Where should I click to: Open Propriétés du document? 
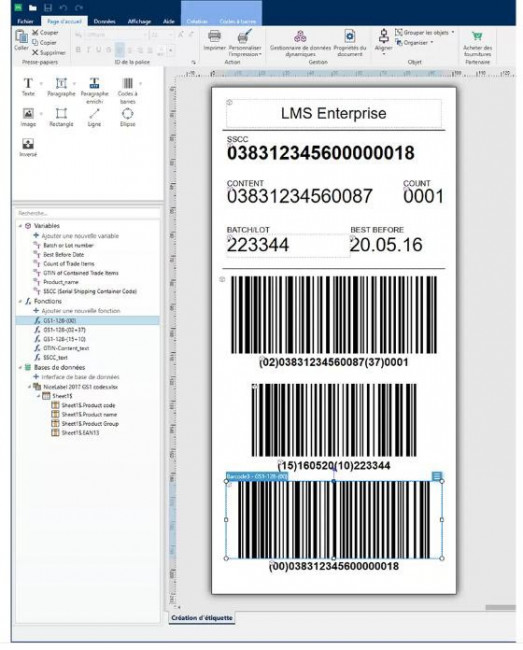(350, 43)
